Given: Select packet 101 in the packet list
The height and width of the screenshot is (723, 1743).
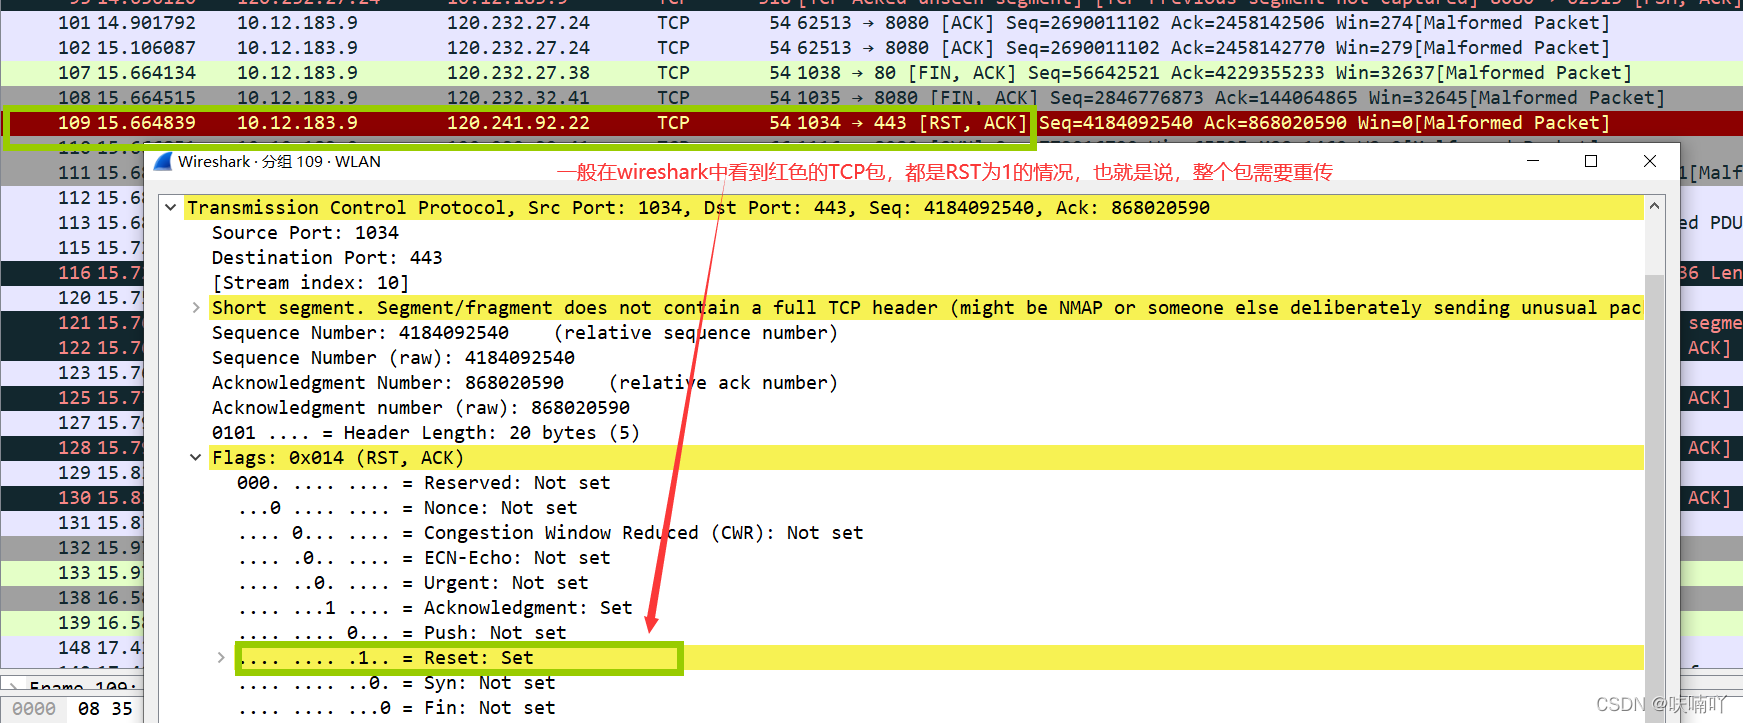Looking at the screenshot, I should [x=871, y=23].
